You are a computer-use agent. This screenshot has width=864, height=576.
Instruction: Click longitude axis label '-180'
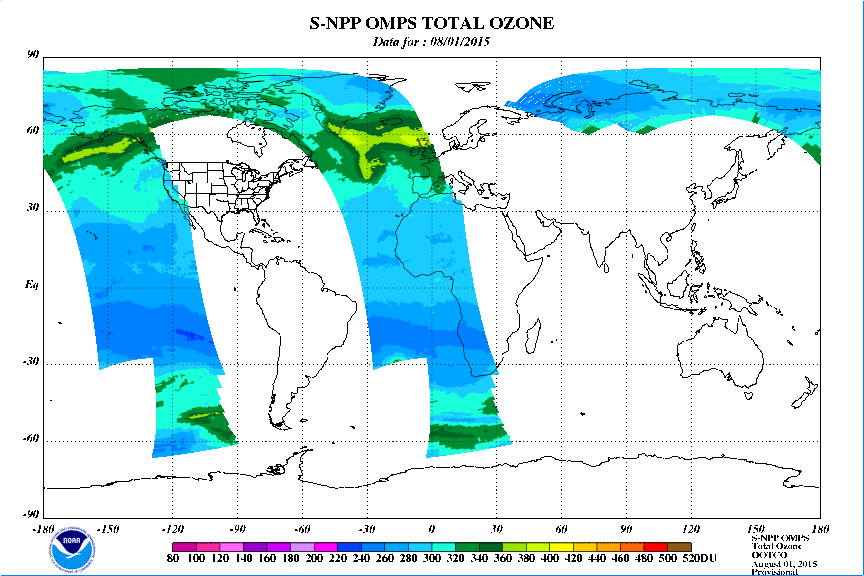coord(43,530)
